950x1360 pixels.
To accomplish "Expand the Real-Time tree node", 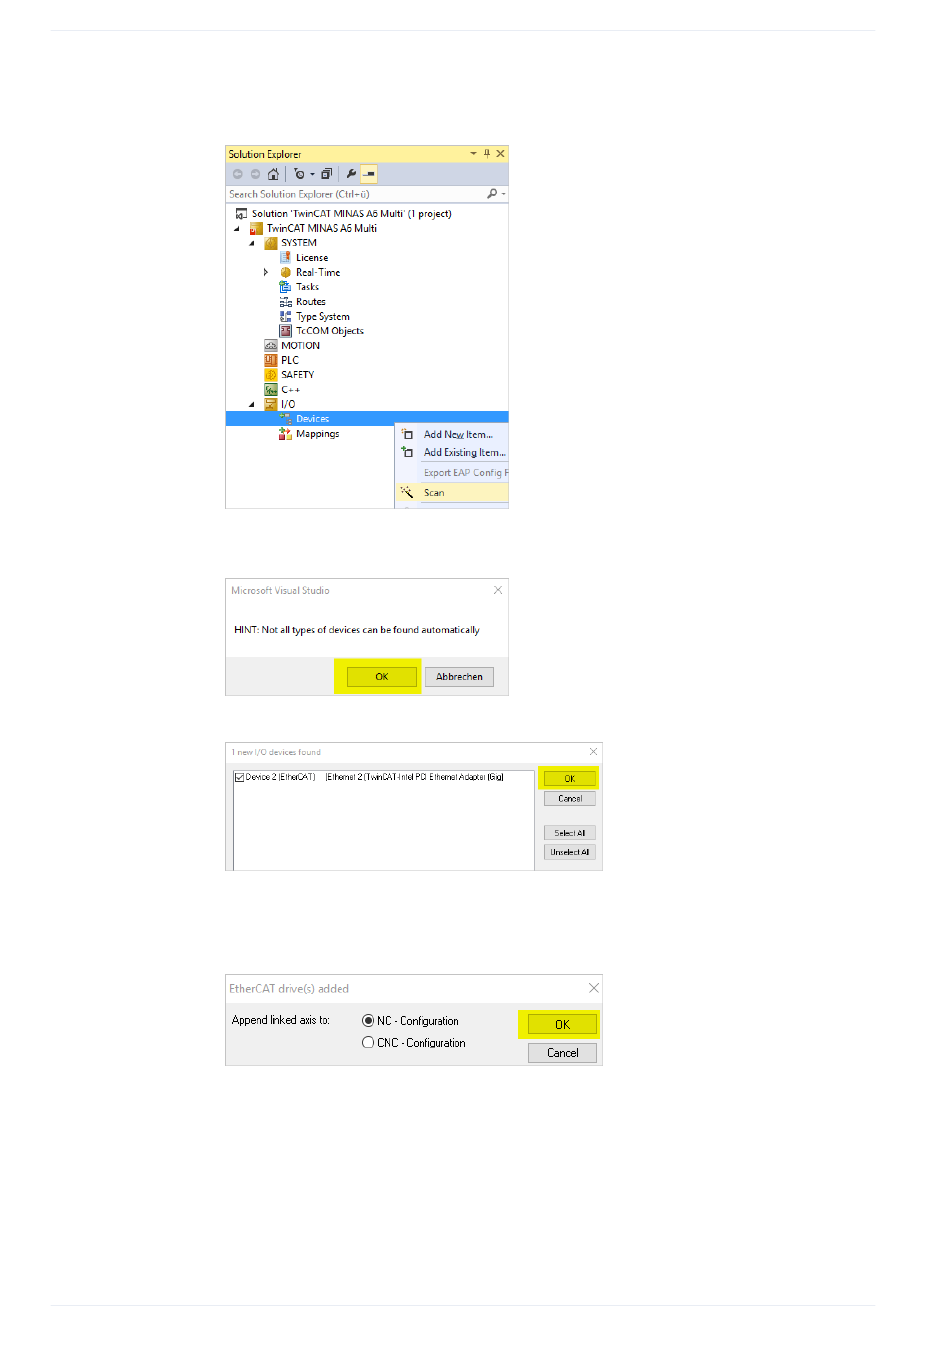I will pyautogui.click(x=266, y=272).
